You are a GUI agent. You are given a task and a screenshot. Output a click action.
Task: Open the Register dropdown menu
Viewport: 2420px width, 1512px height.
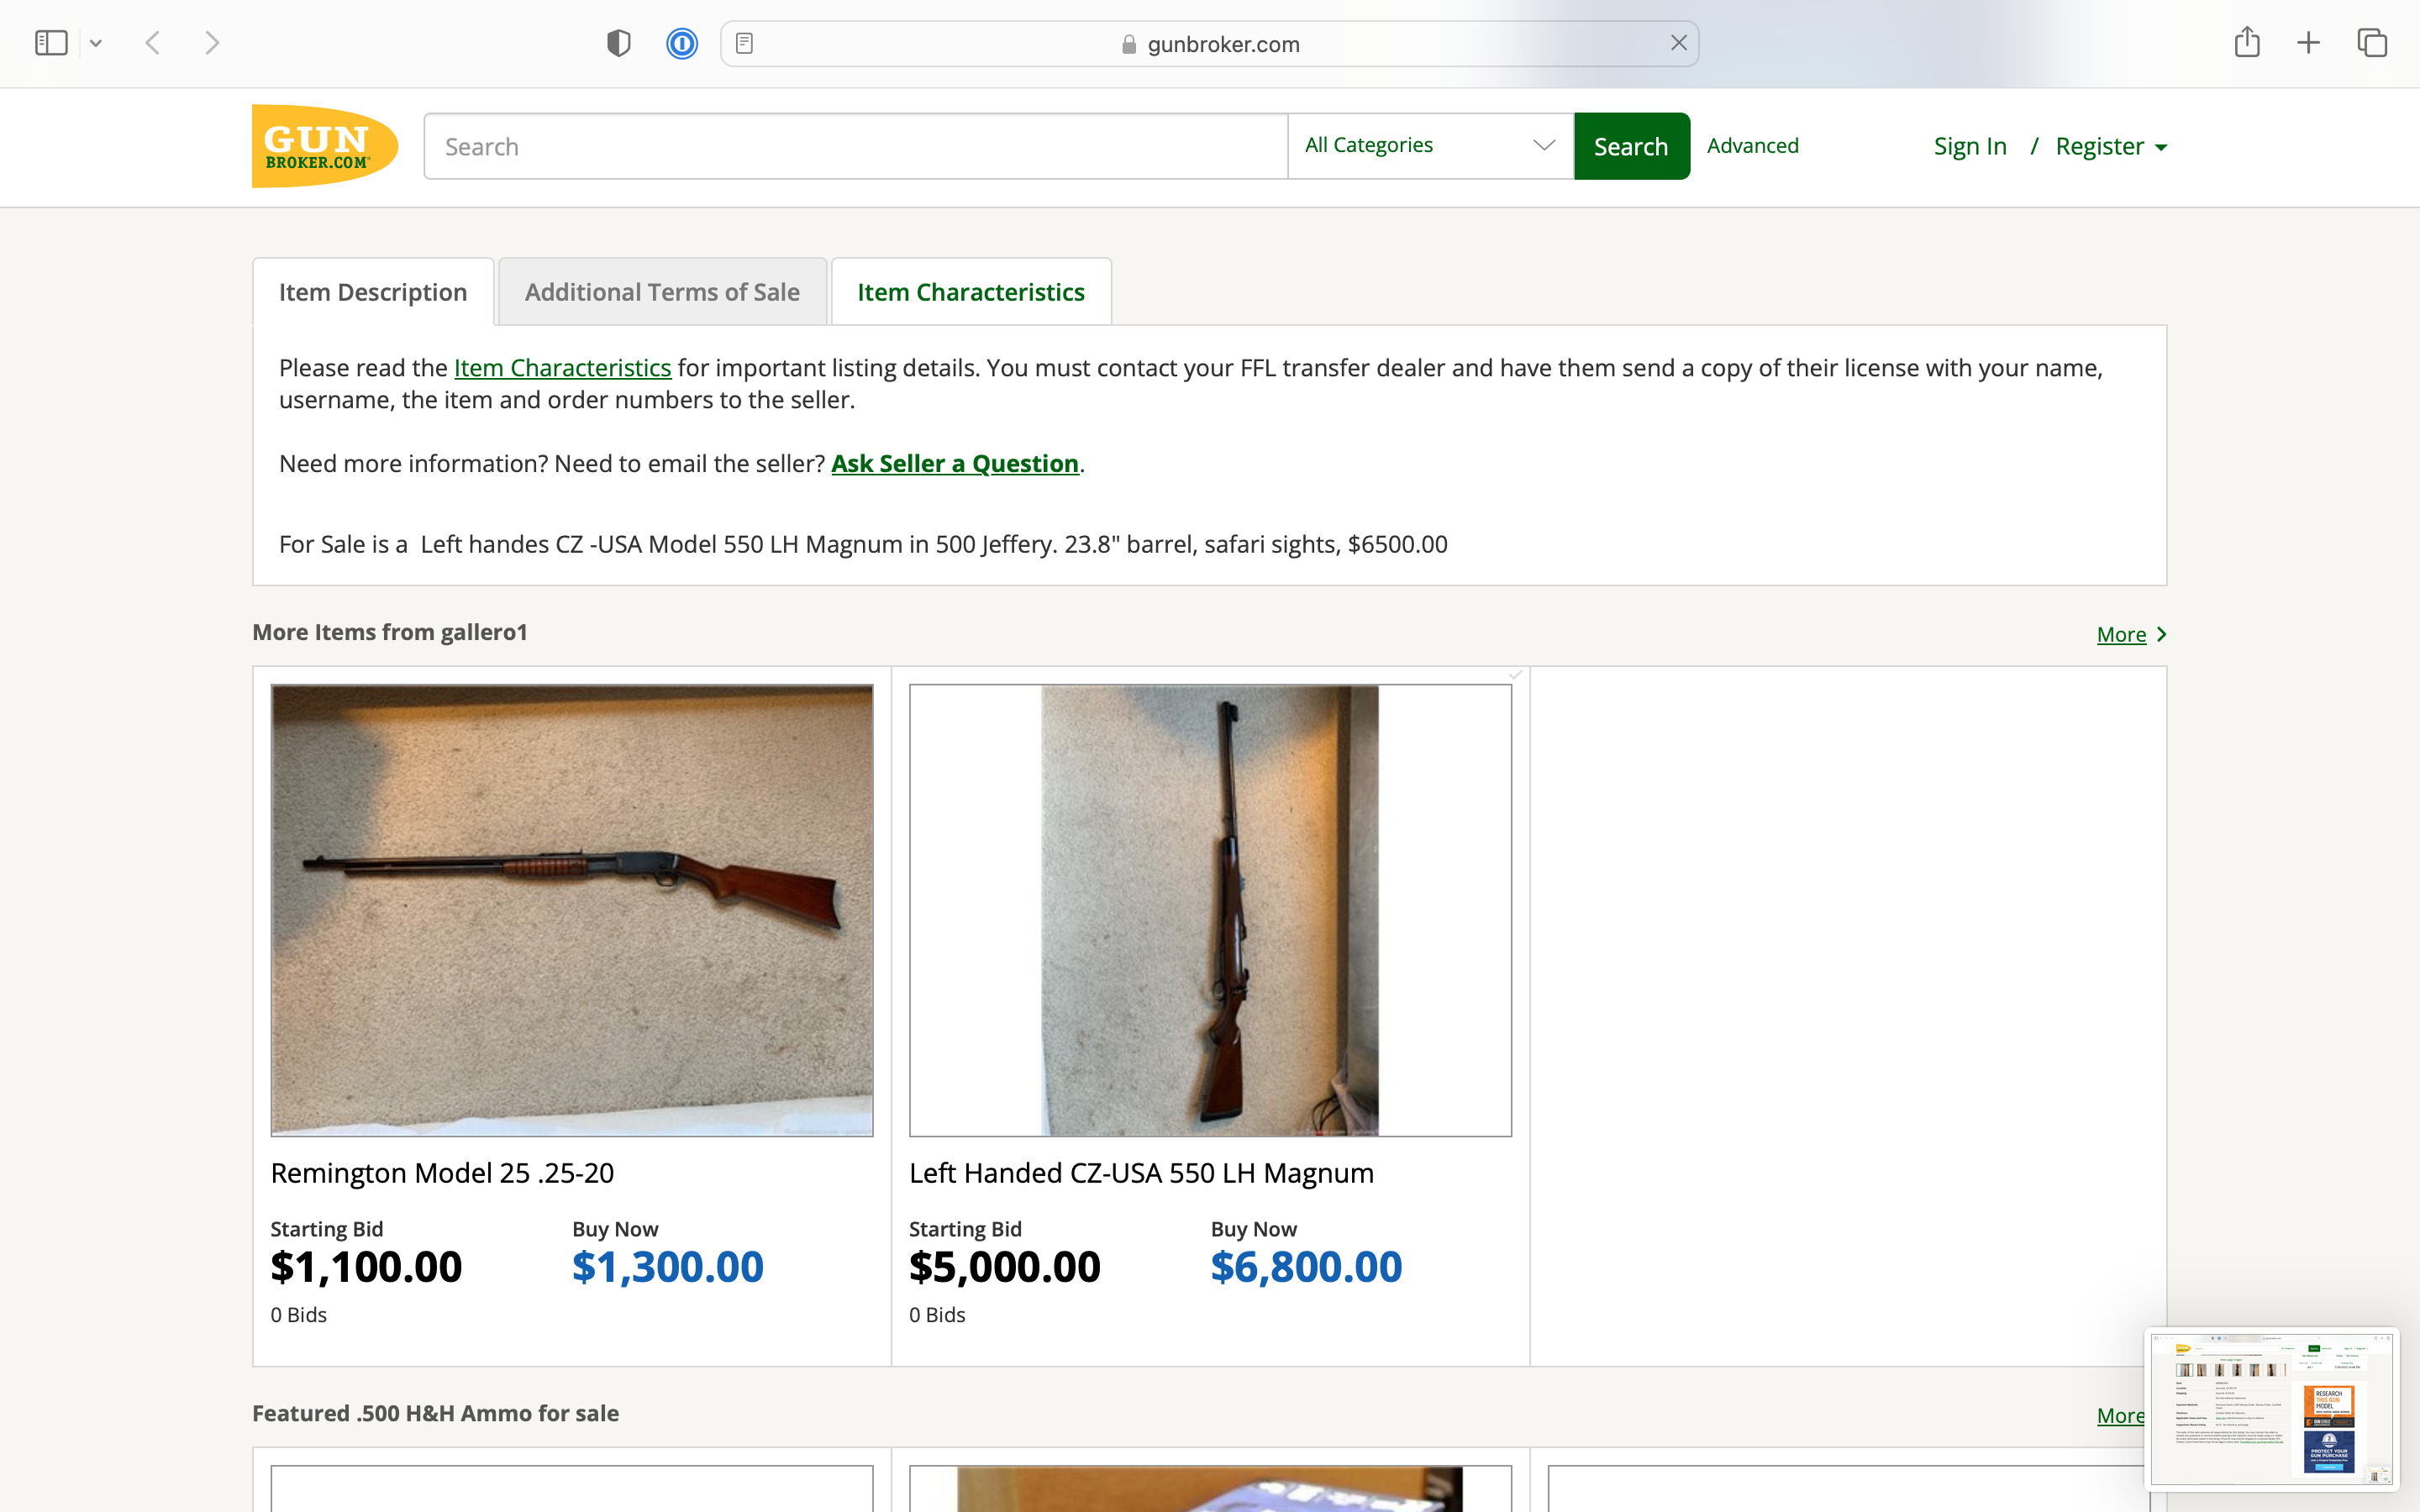coord(2111,146)
